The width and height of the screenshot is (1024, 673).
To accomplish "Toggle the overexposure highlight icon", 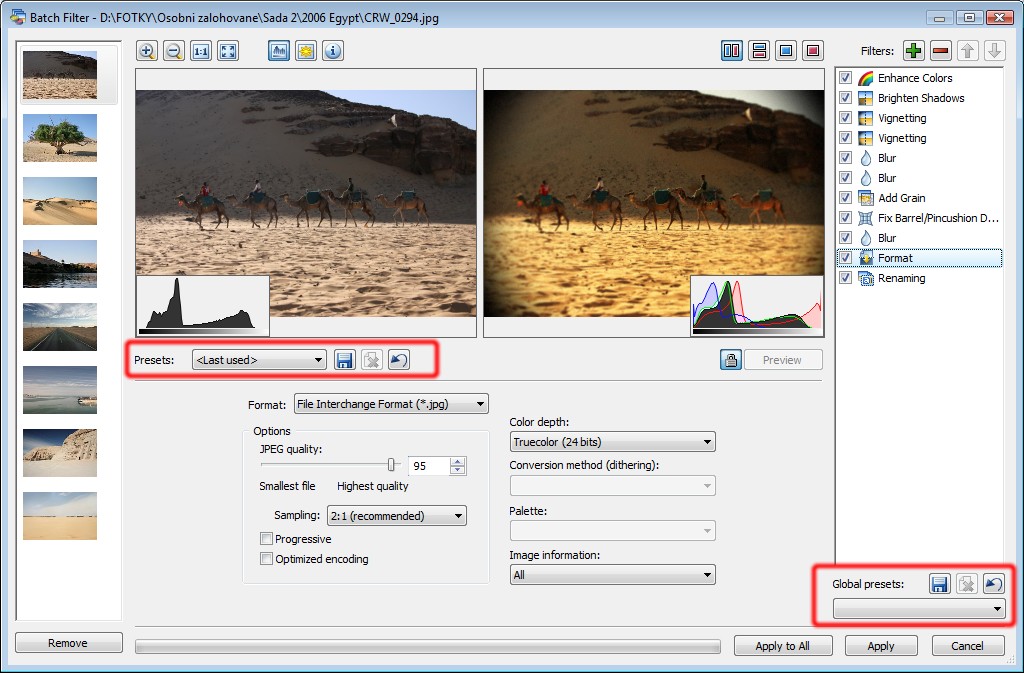I will coord(306,51).
